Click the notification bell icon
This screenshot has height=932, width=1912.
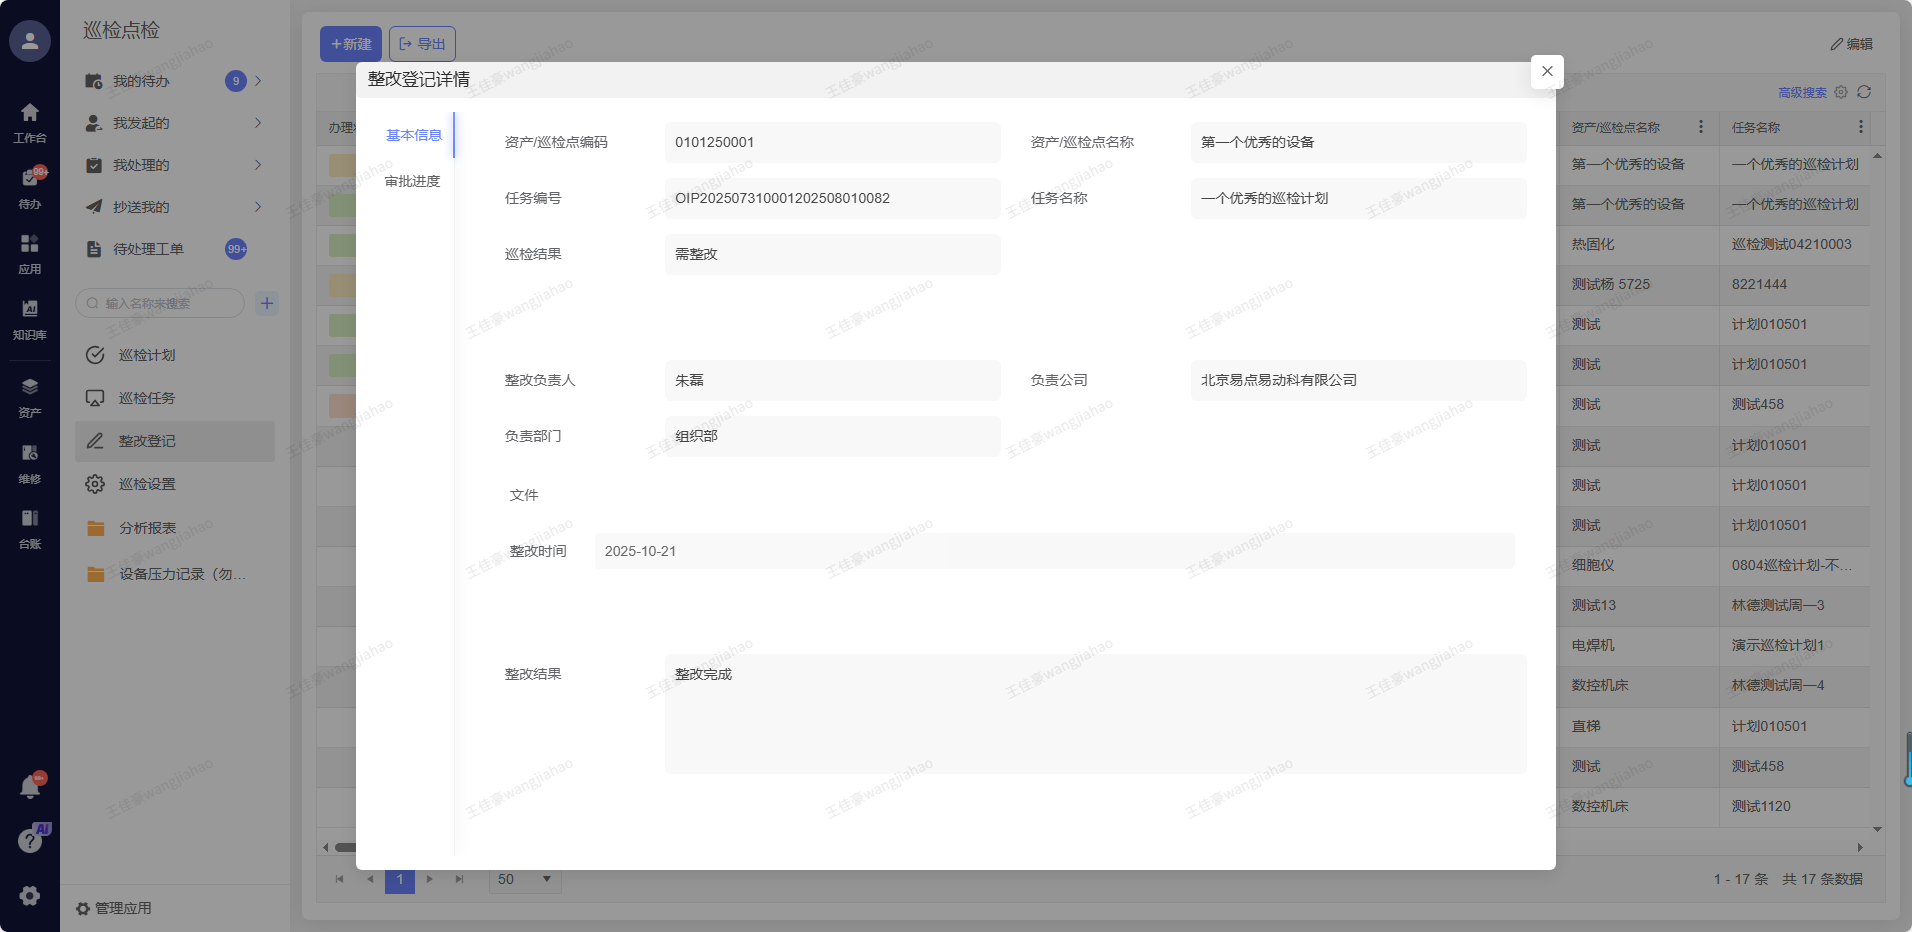(x=30, y=787)
